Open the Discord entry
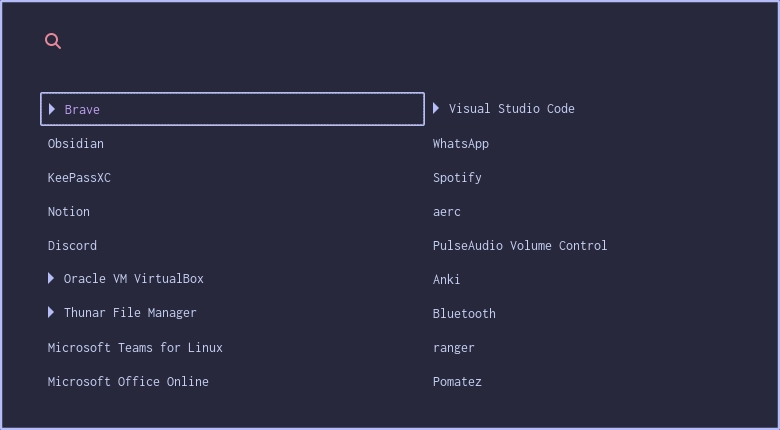Viewport: 780px width, 430px height. point(72,246)
